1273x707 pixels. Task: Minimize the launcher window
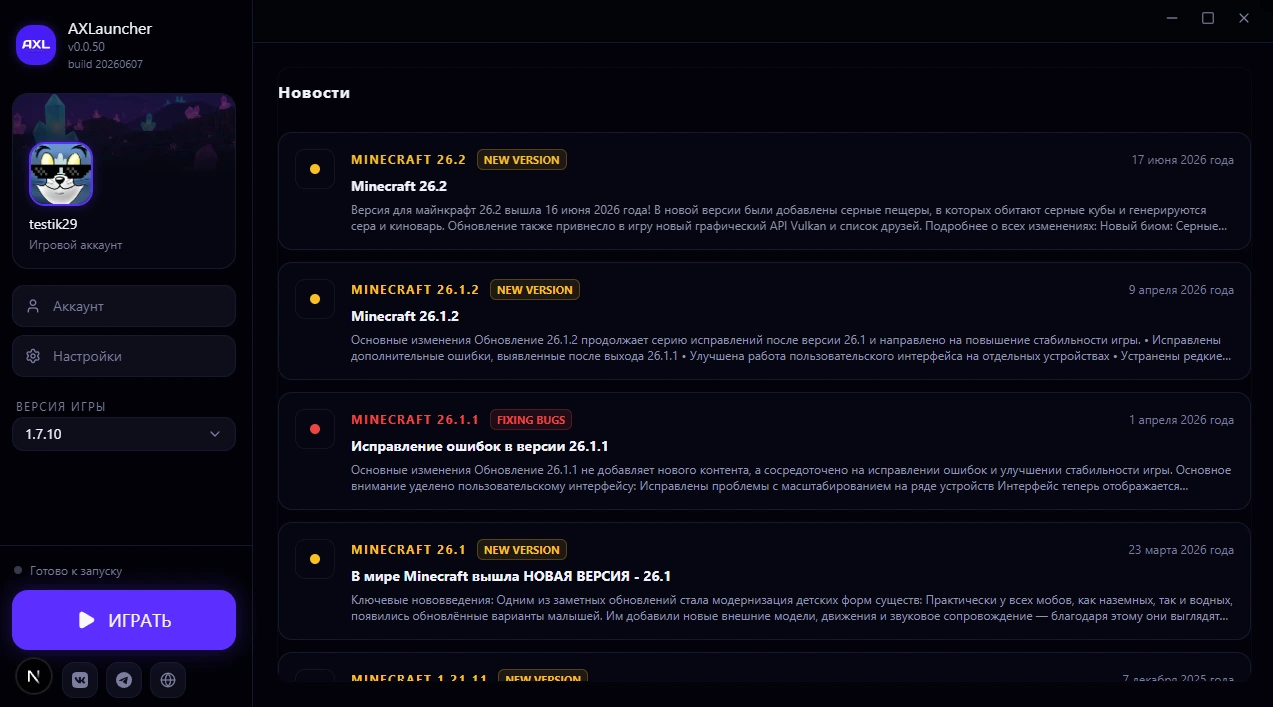pyautogui.click(x=1171, y=18)
